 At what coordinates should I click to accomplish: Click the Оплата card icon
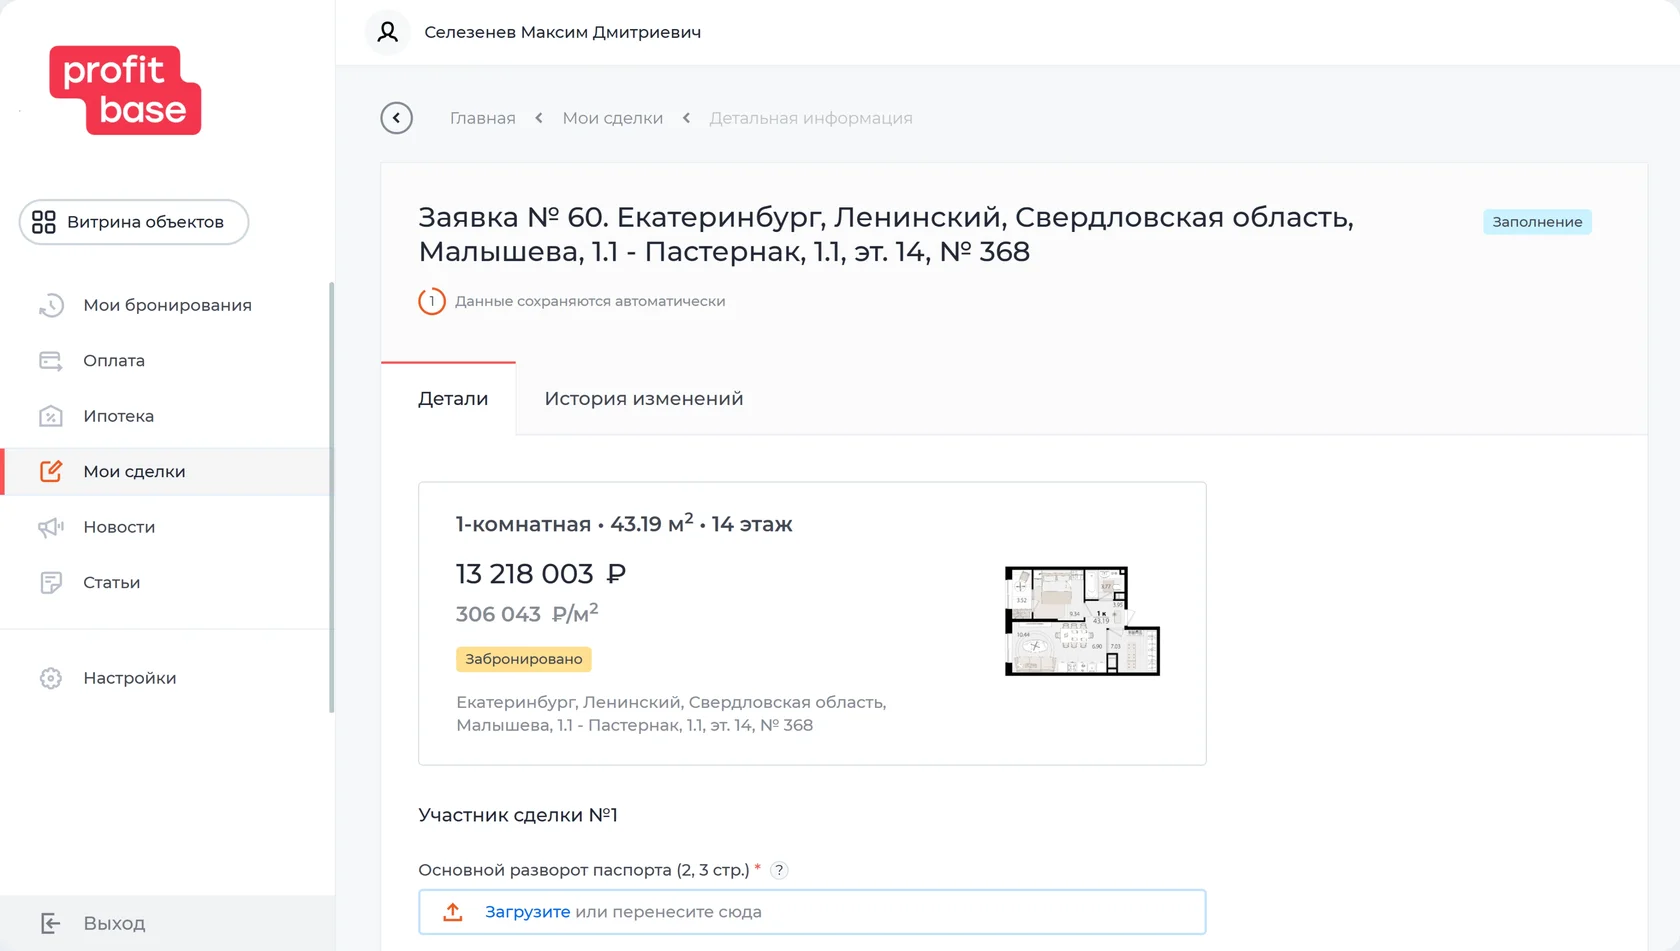(51, 361)
